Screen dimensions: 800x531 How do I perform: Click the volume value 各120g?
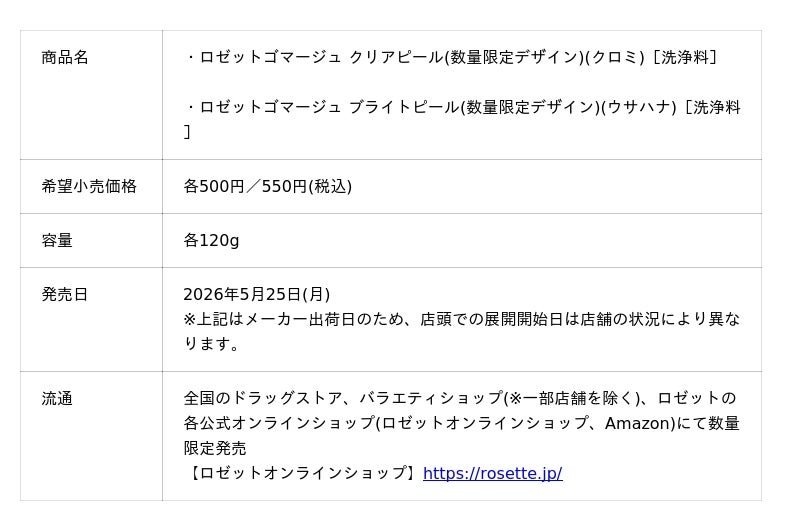211,240
